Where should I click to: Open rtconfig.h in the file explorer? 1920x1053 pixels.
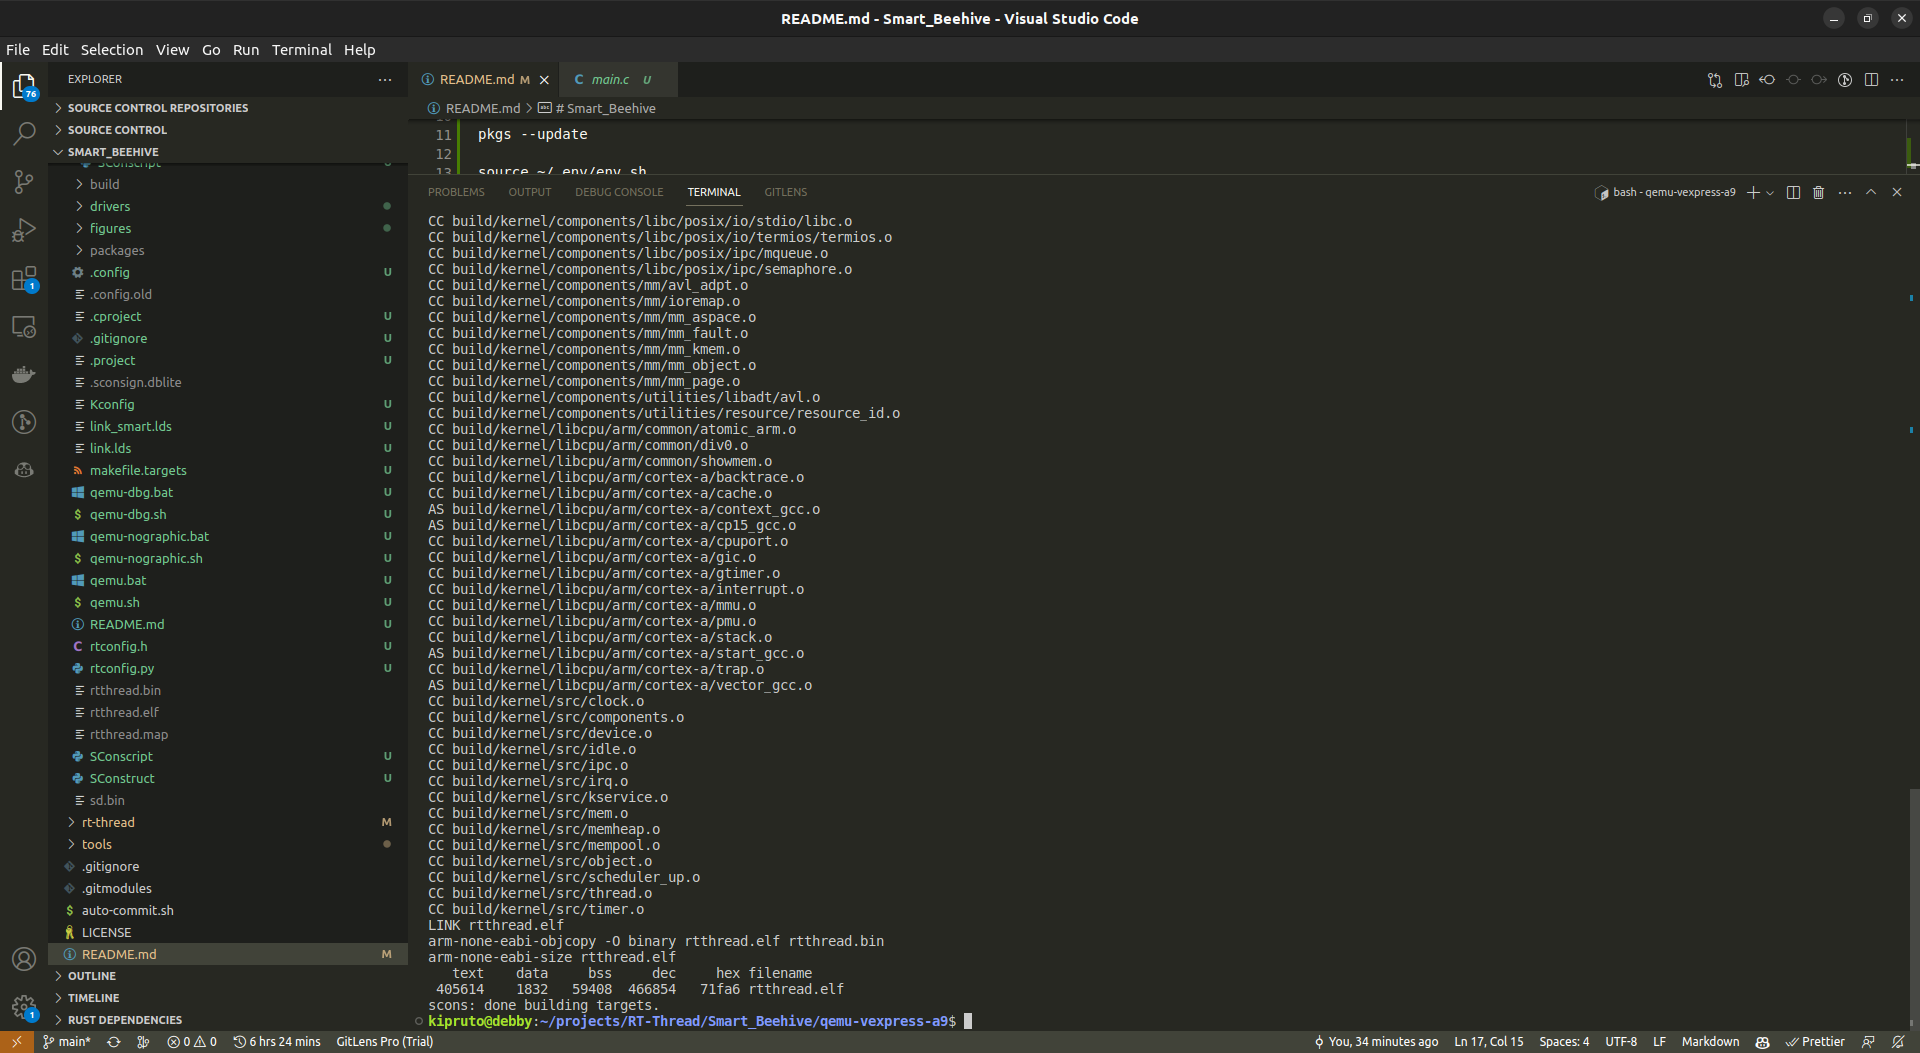118,646
